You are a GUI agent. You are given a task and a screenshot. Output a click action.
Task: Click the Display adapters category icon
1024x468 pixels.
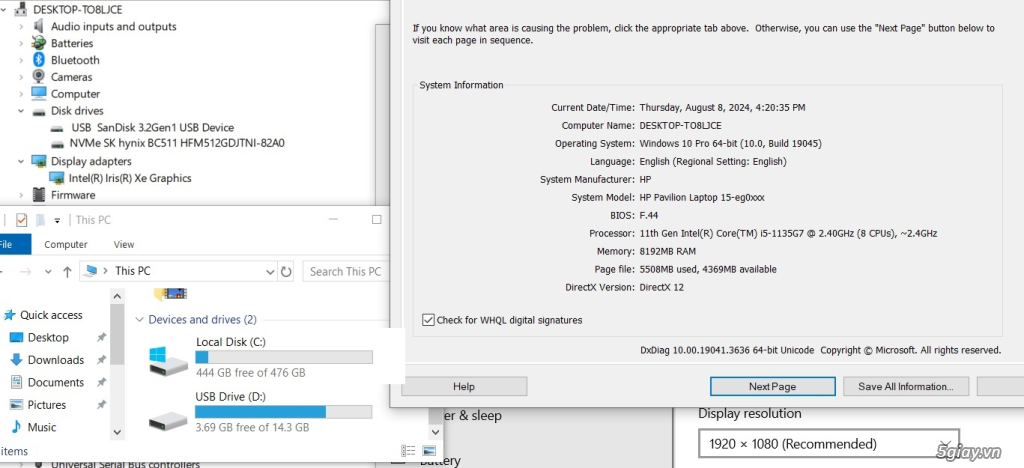point(39,161)
